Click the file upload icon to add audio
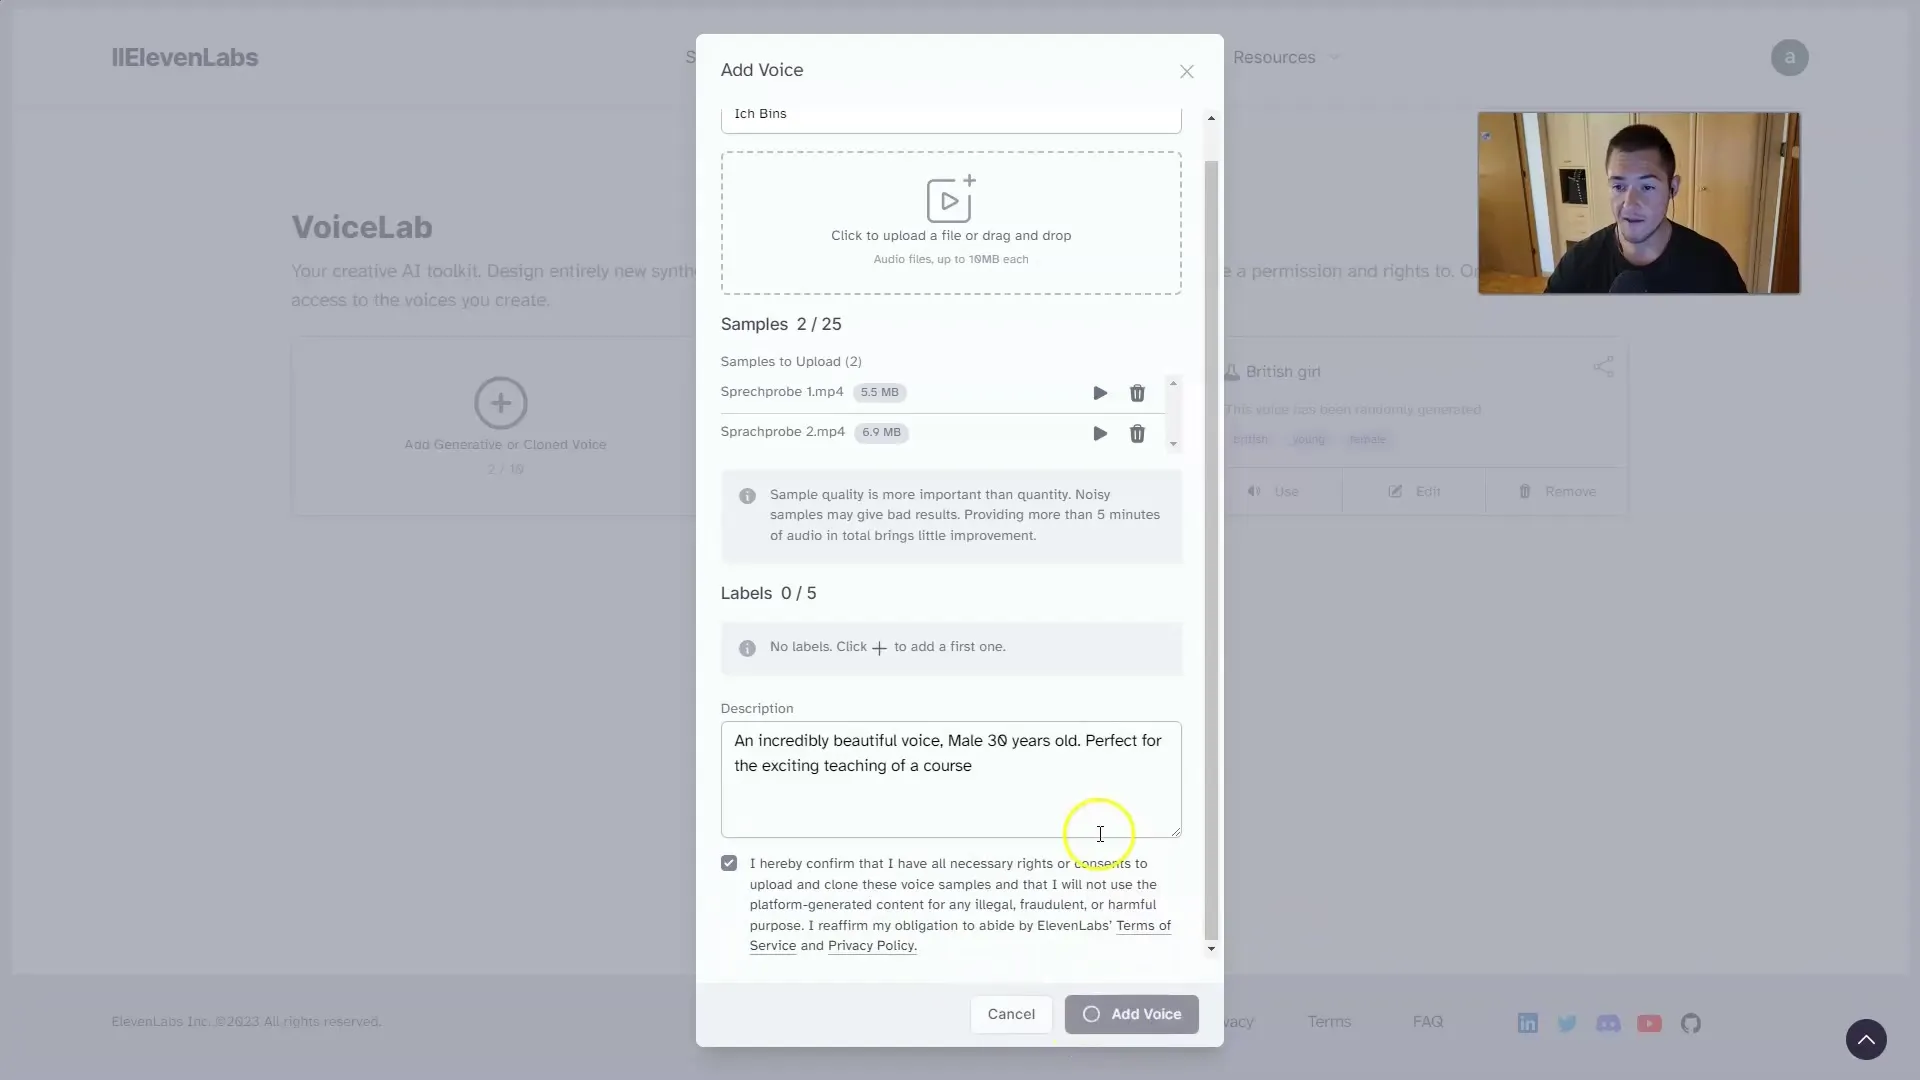This screenshot has height=1080, width=1920. pos(951,199)
